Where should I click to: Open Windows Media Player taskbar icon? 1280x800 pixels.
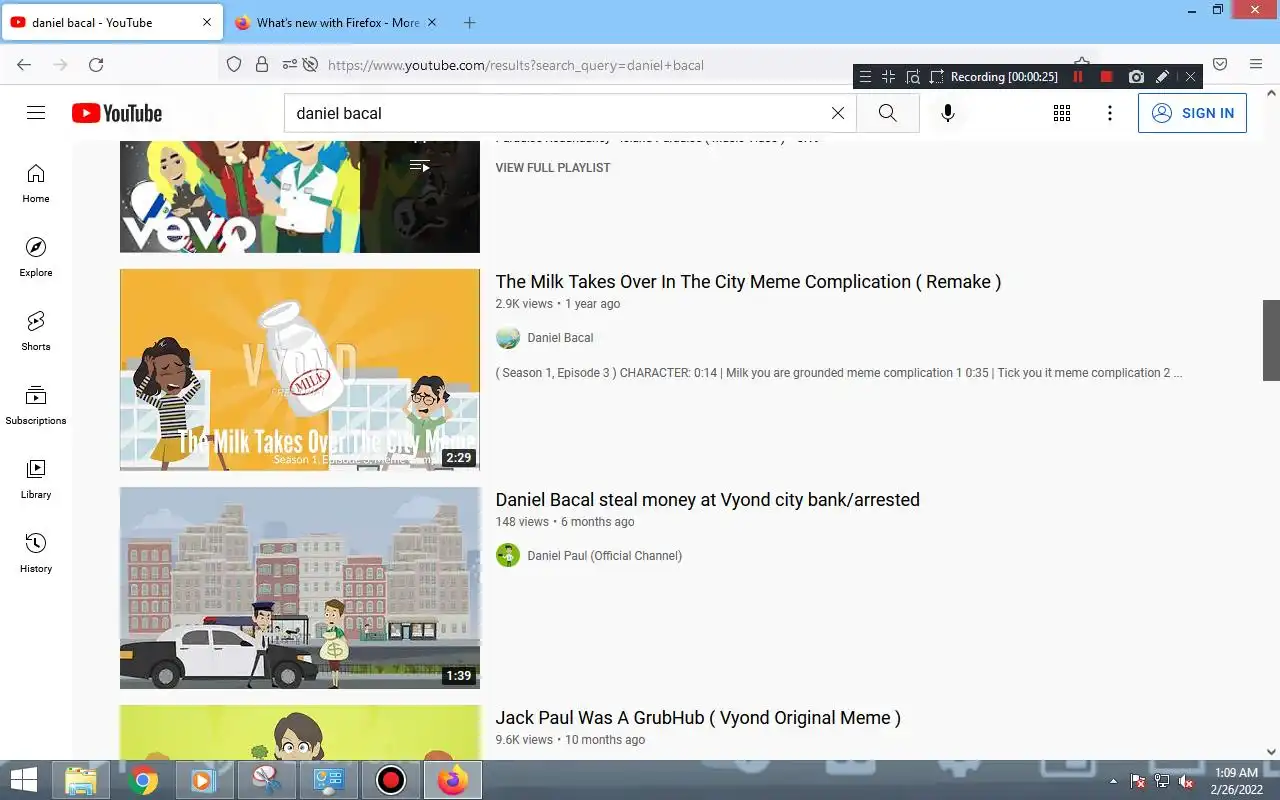pos(203,780)
